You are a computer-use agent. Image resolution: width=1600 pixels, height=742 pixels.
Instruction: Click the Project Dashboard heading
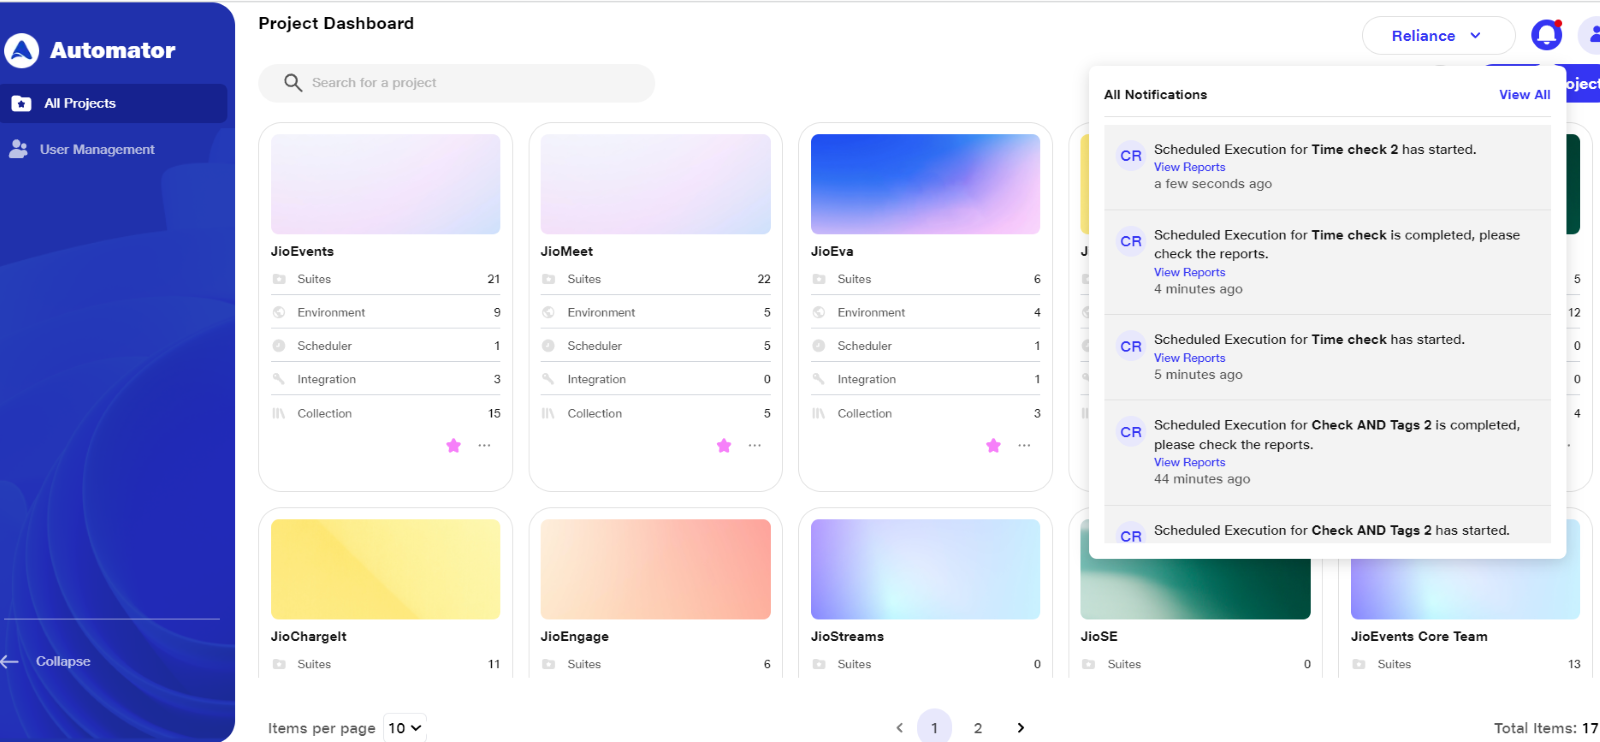pyautogui.click(x=336, y=23)
